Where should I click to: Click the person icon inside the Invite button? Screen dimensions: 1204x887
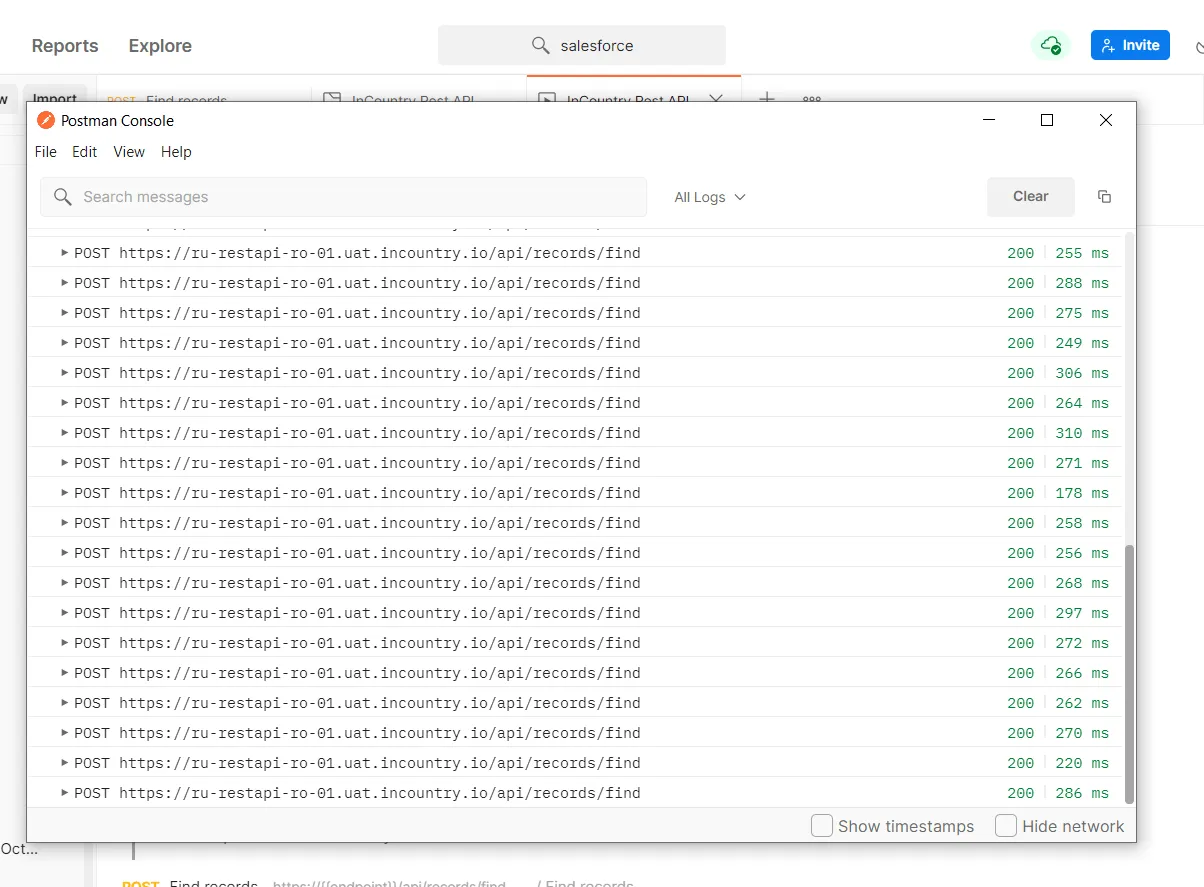(x=1107, y=45)
